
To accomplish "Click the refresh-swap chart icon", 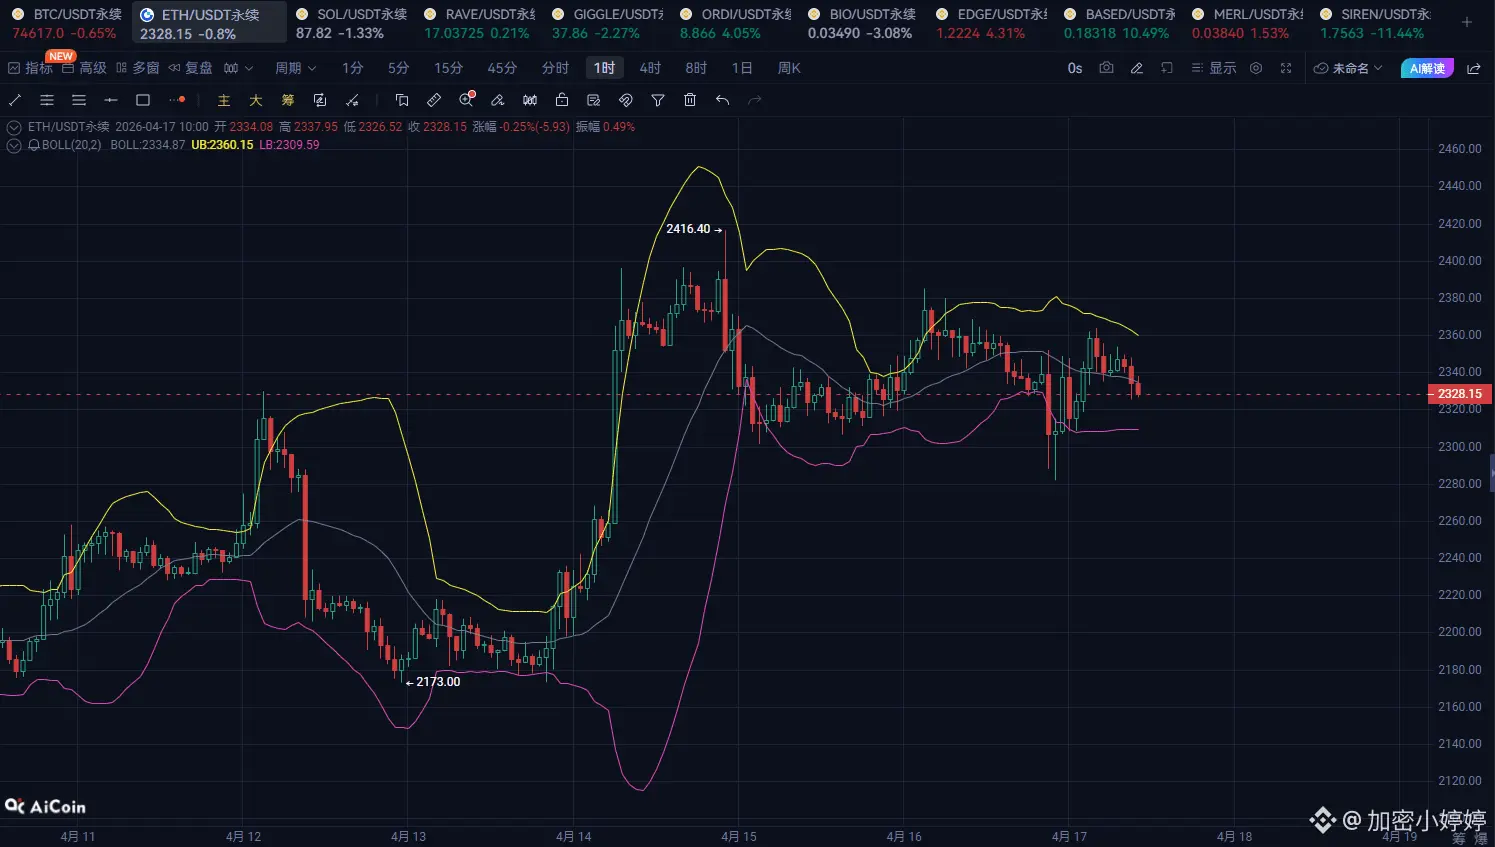I will pyautogui.click(x=320, y=100).
